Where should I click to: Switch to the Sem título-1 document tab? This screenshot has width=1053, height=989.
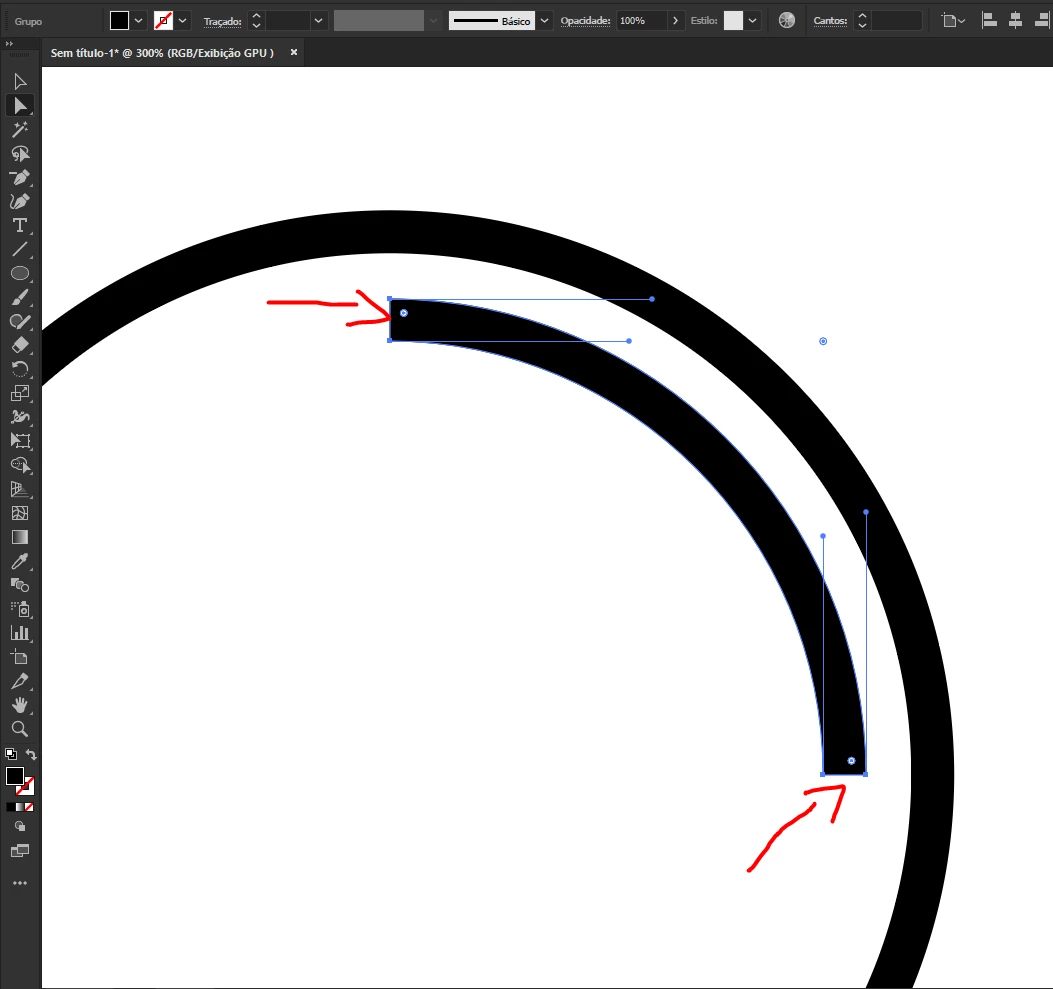[162, 53]
